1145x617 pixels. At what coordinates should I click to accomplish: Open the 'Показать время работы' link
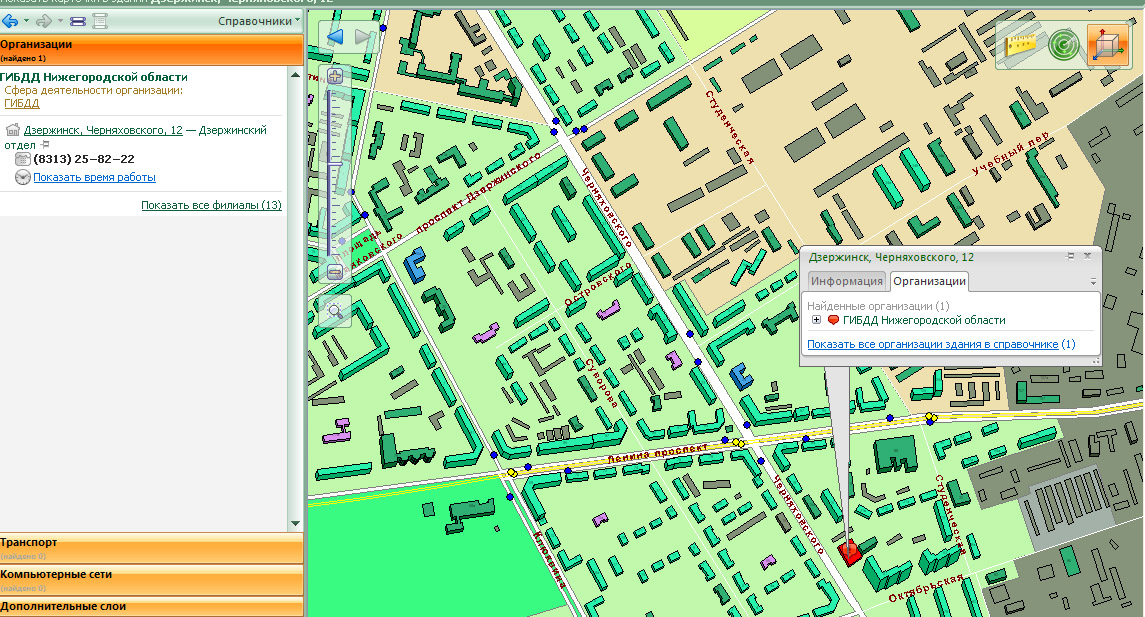pos(94,177)
